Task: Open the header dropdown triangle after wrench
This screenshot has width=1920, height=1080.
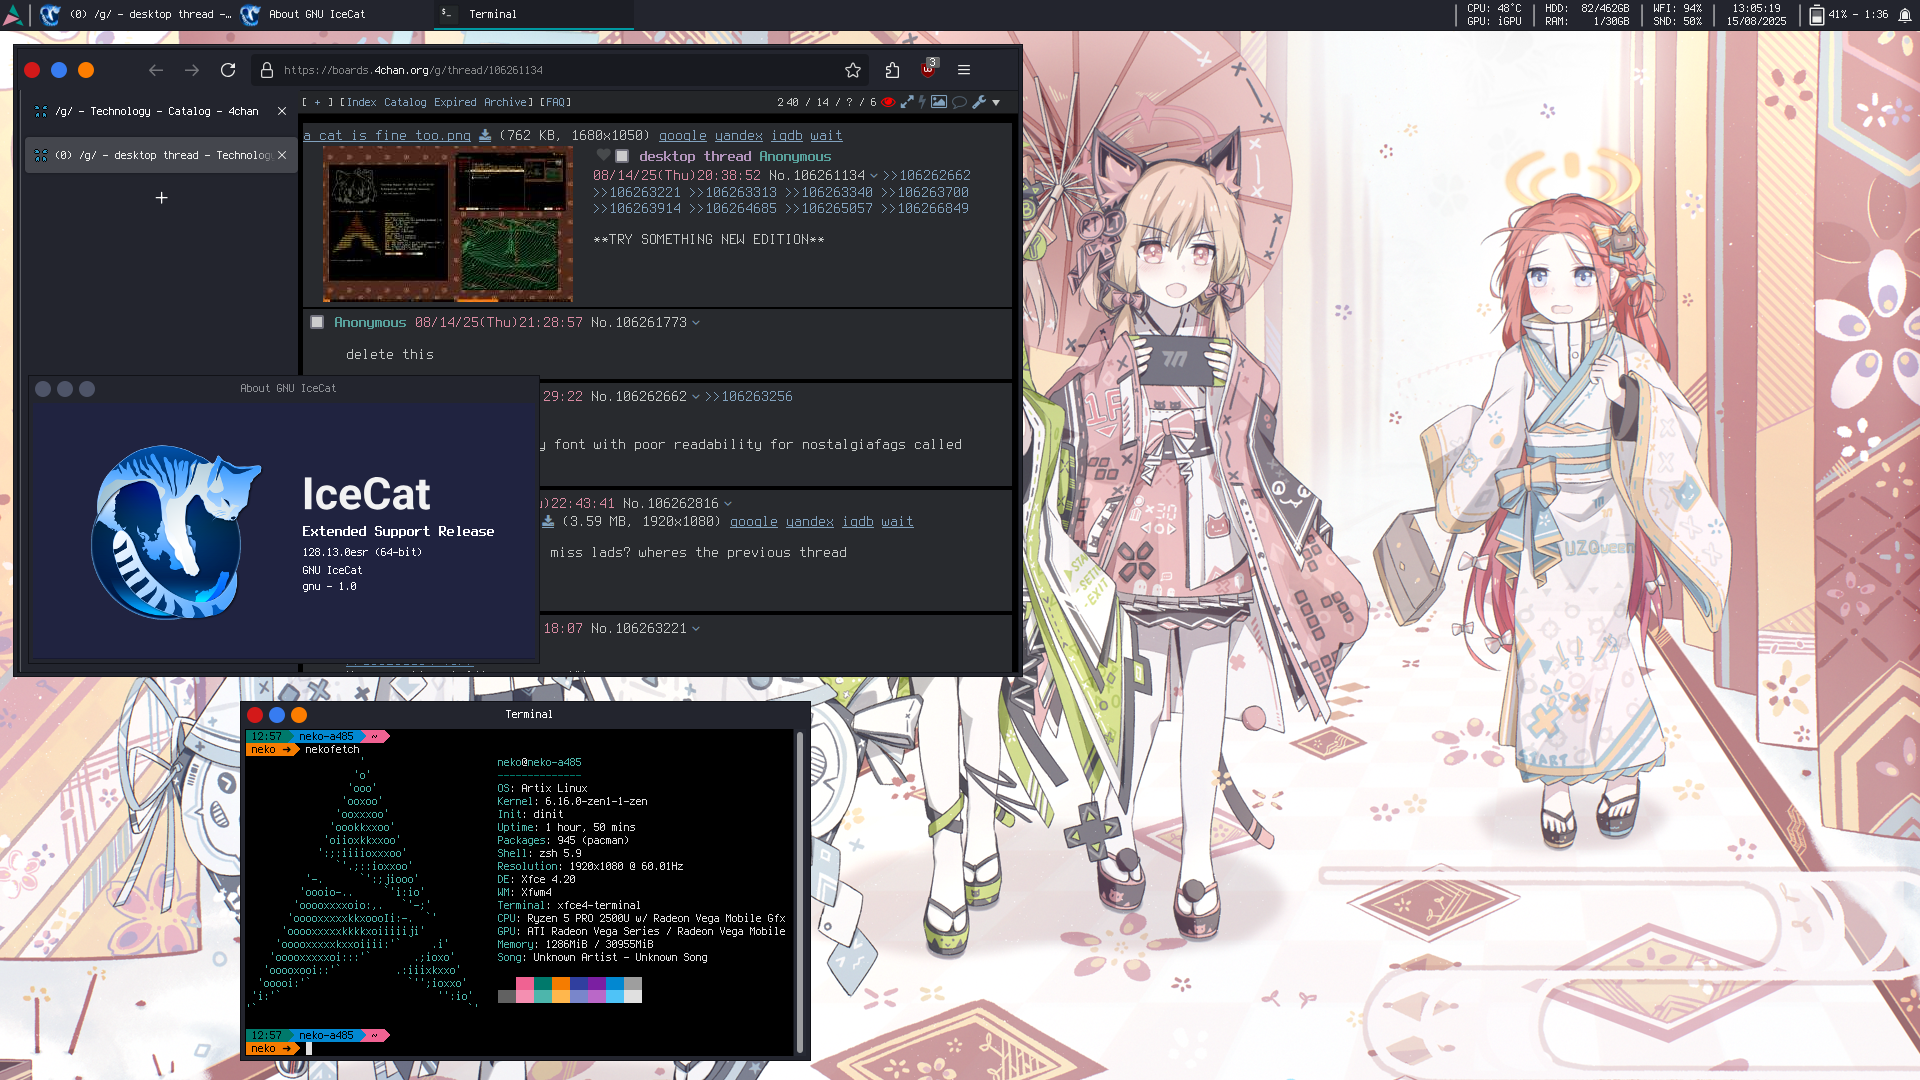Action: 996,103
